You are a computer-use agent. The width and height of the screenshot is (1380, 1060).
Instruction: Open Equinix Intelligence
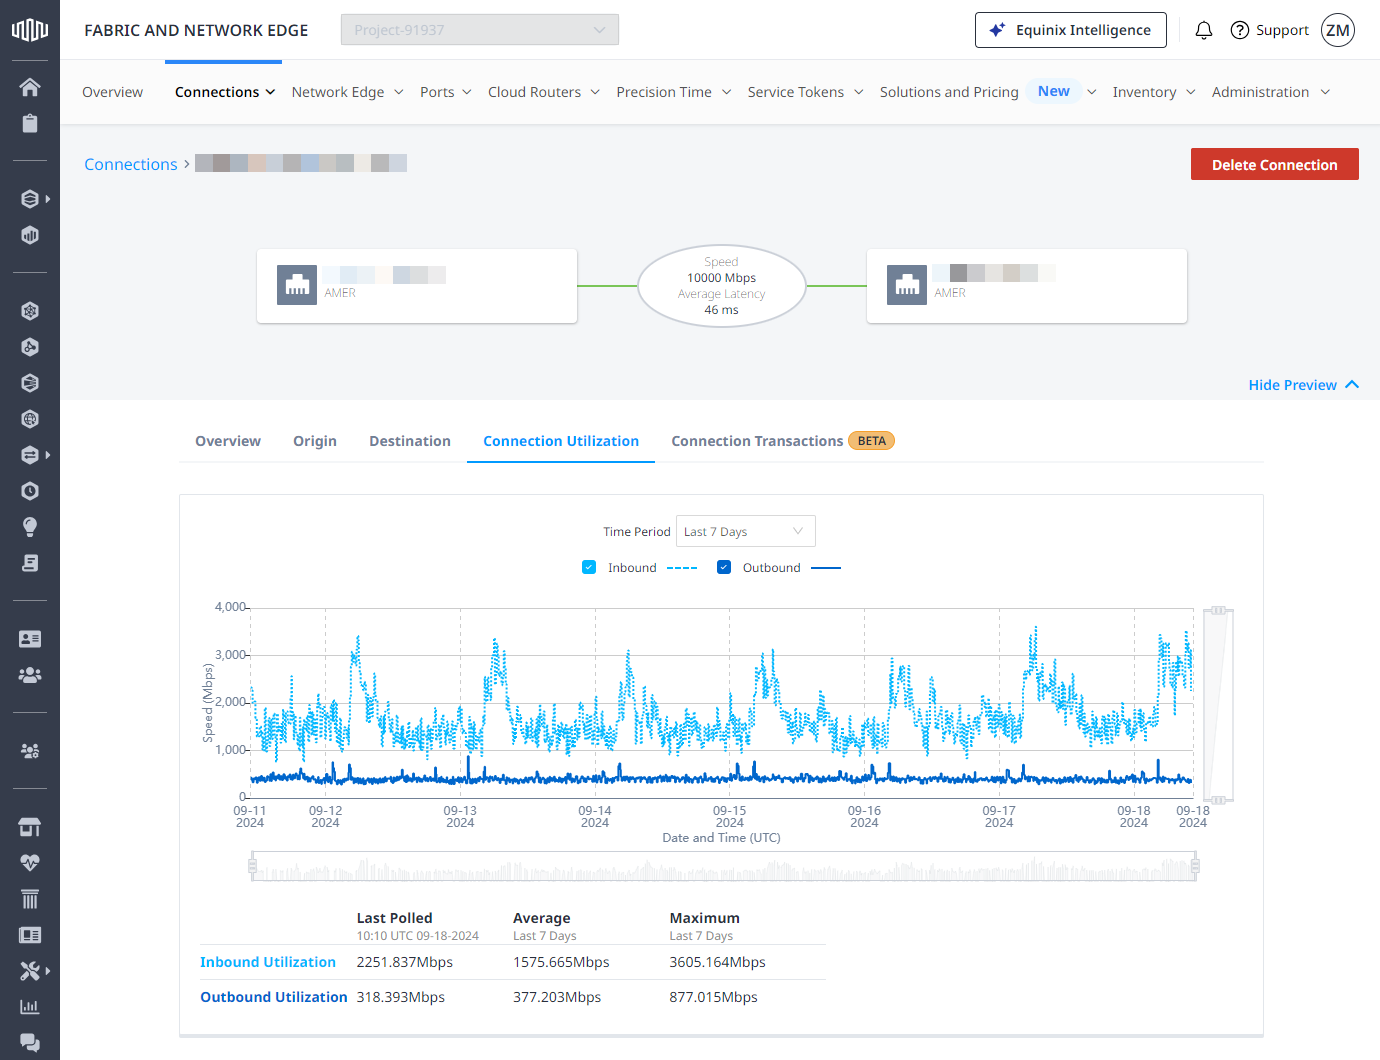(x=1071, y=30)
